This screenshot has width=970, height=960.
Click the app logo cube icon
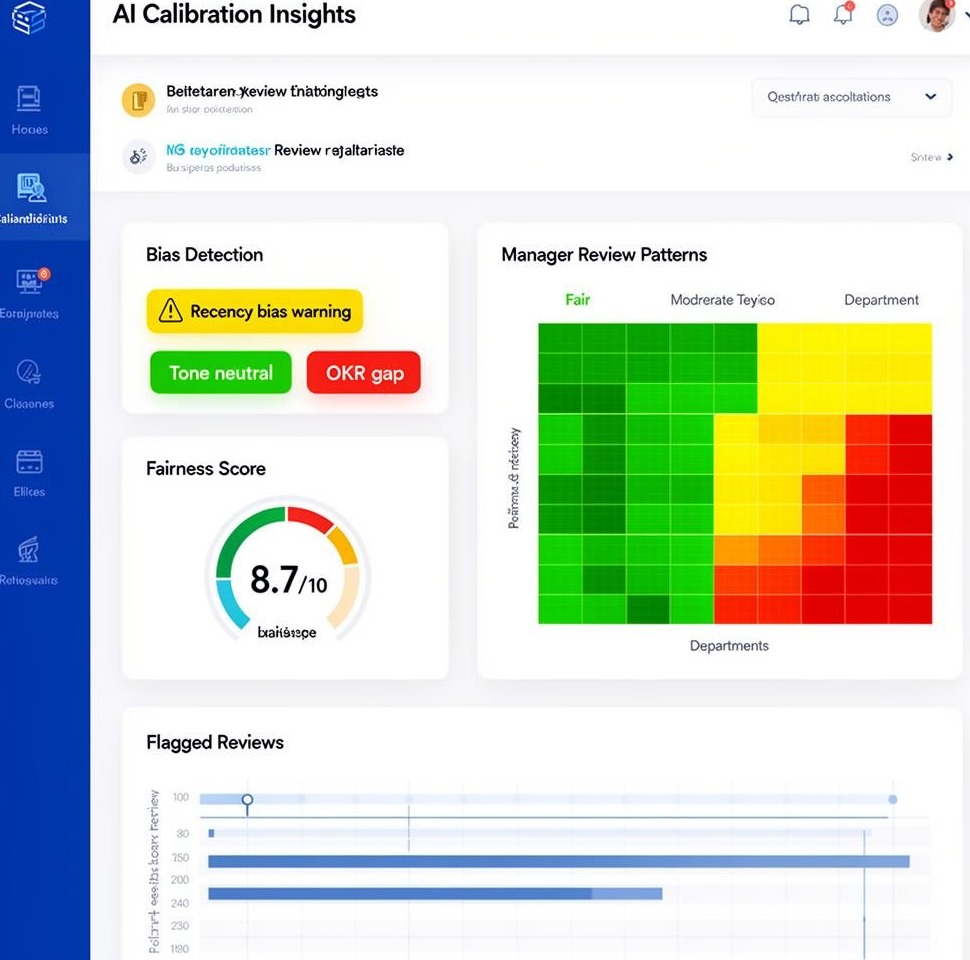pos(30,18)
